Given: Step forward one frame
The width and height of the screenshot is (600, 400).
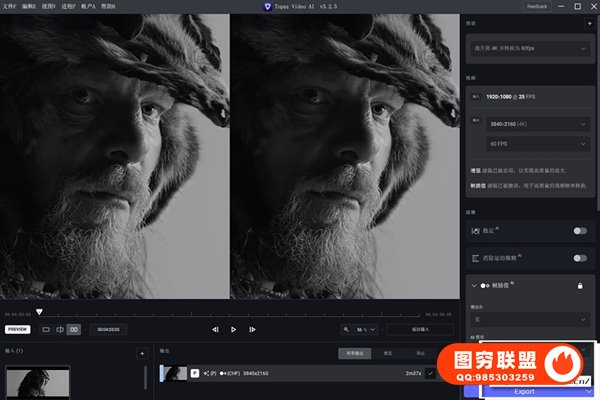Looking at the screenshot, I should tap(252, 329).
